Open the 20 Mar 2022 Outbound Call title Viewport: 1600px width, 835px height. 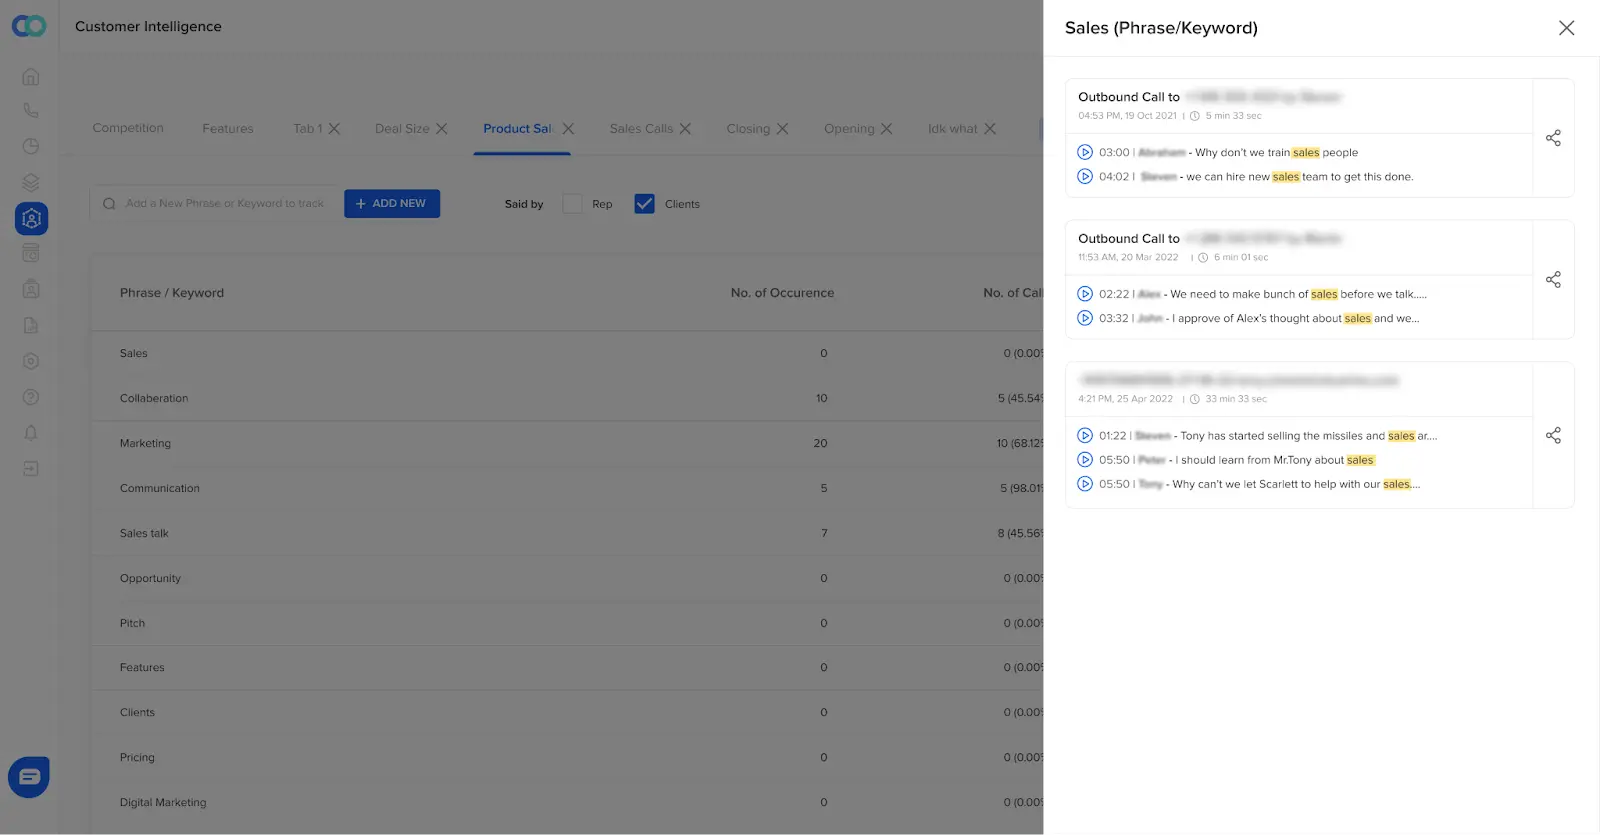[1129, 239]
